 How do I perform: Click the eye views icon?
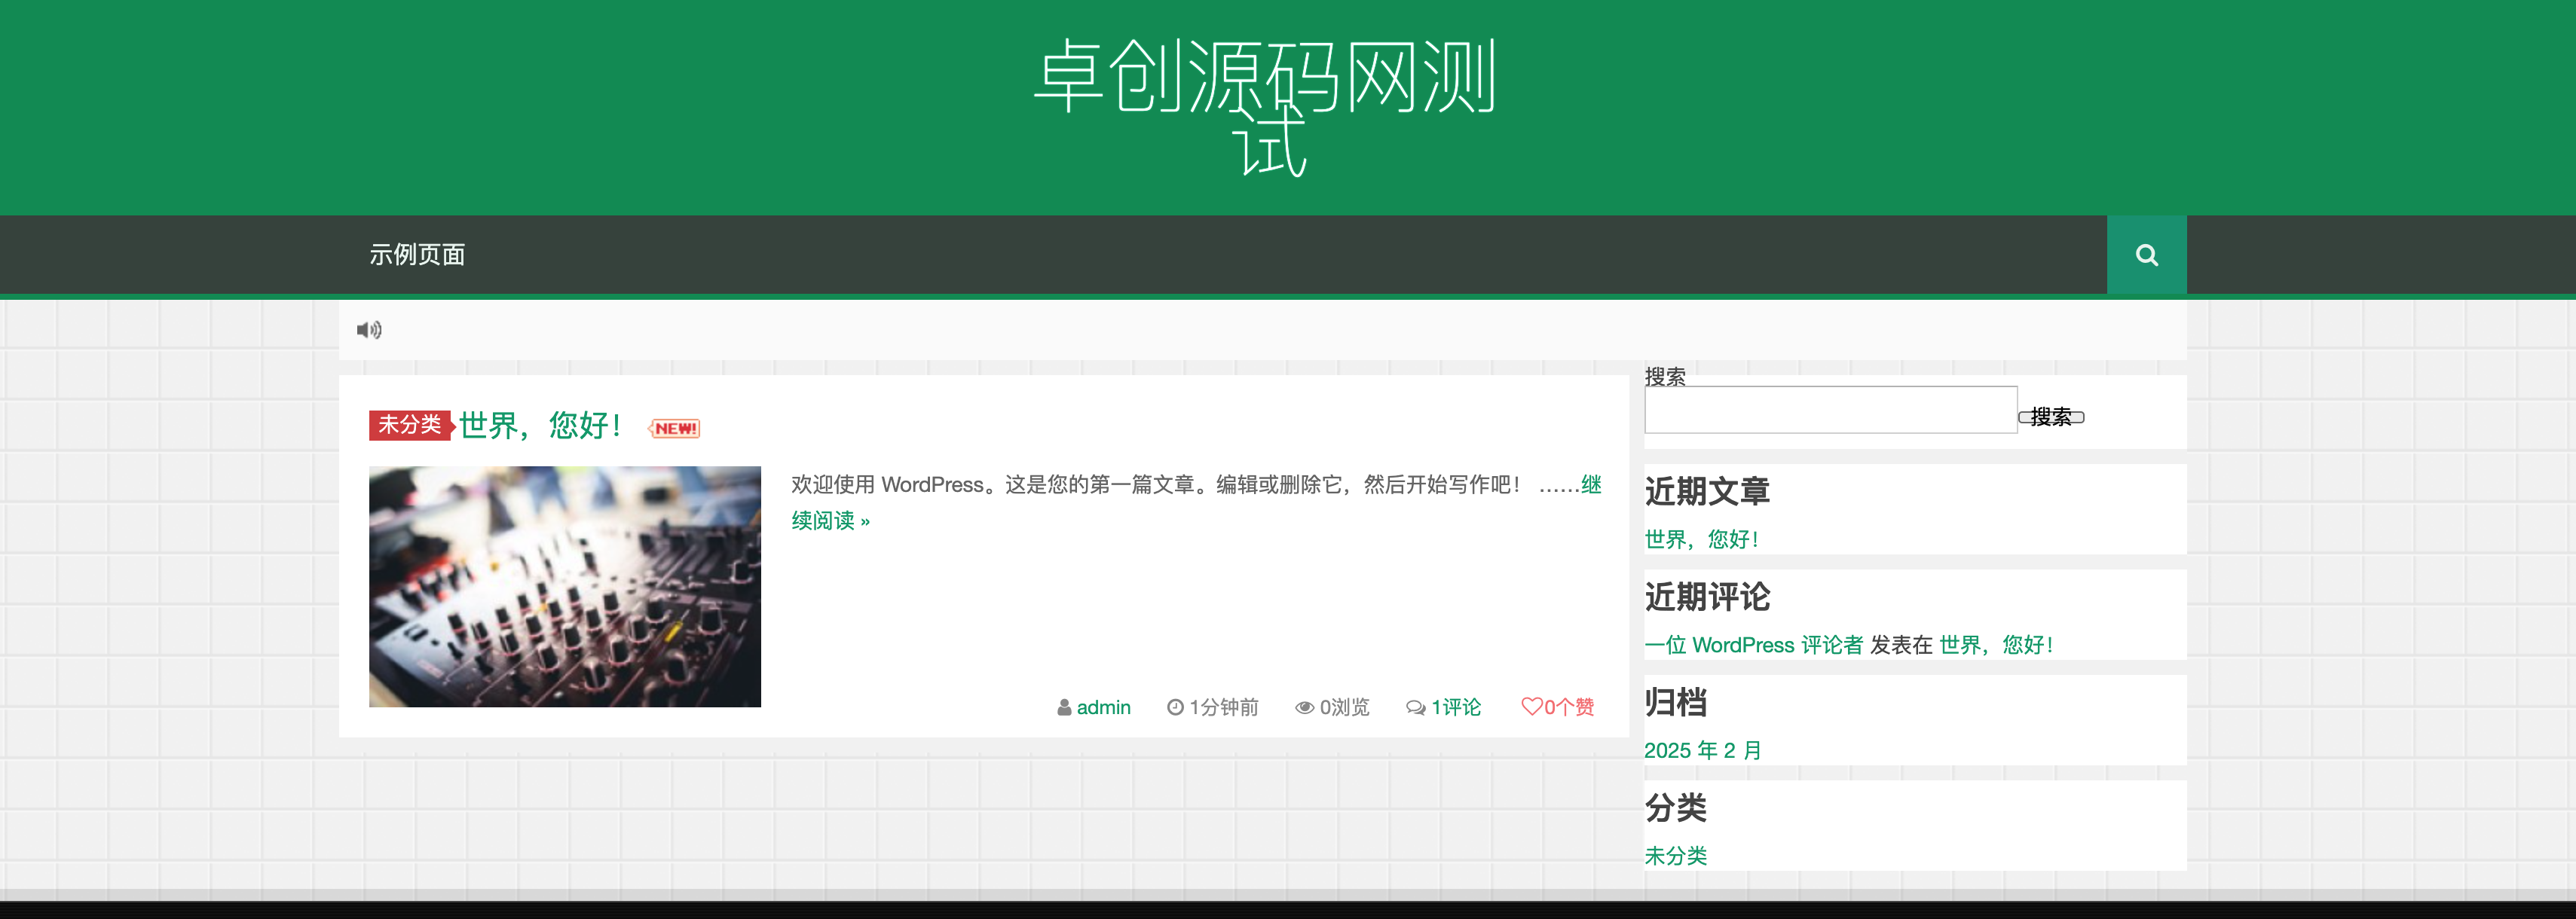(x=1304, y=708)
